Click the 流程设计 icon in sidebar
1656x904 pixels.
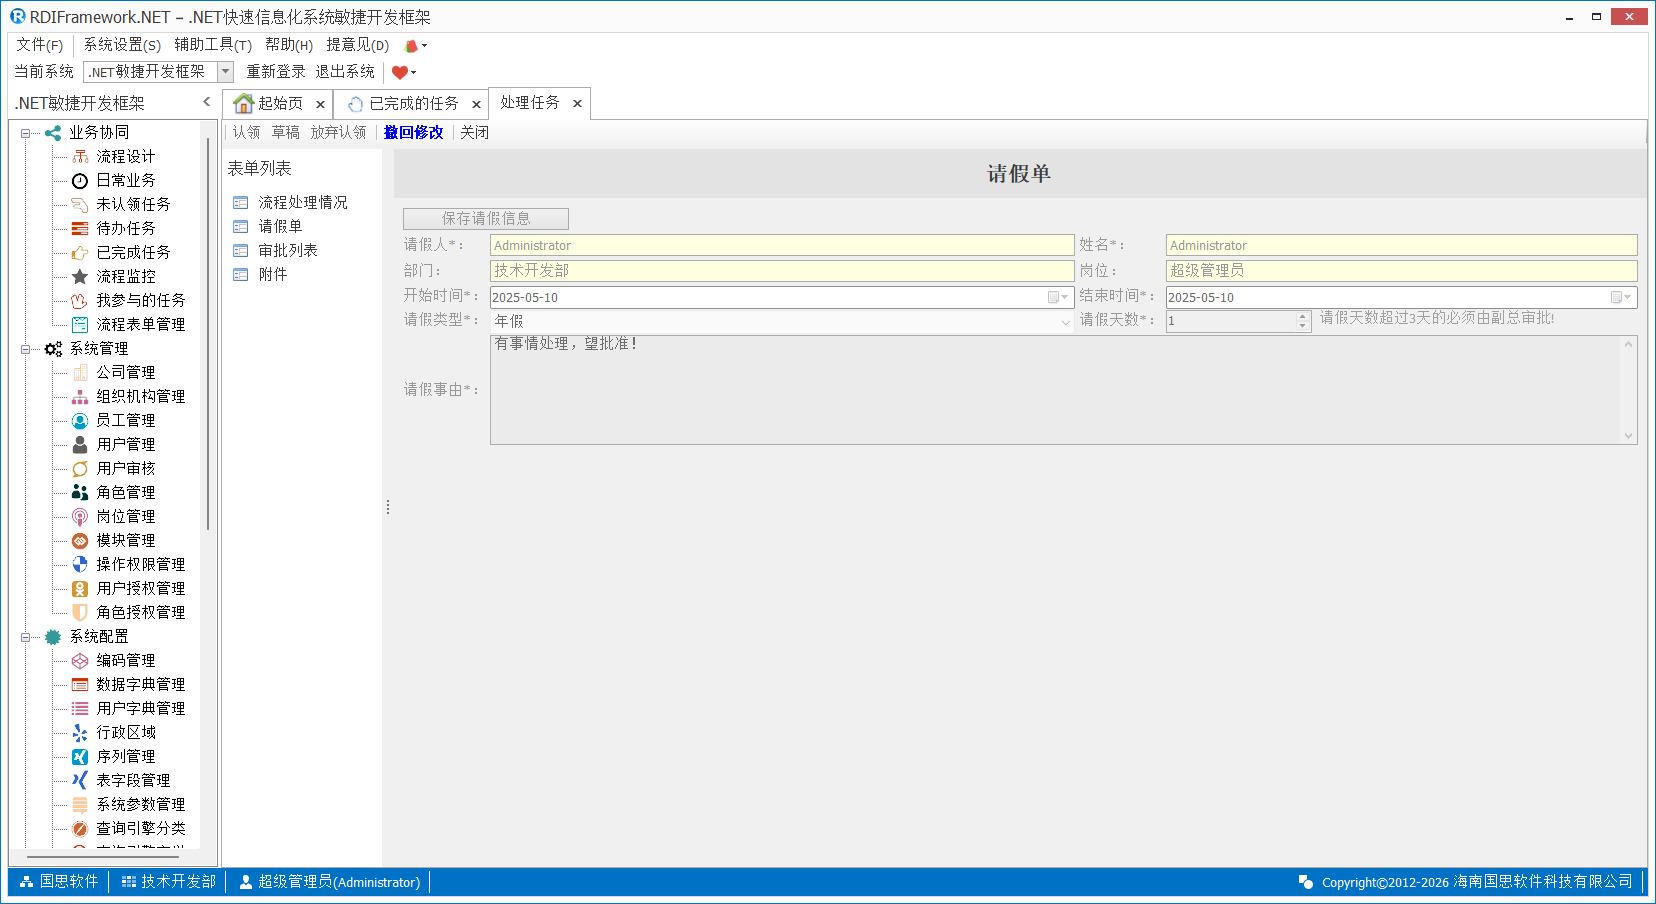tap(80, 157)
